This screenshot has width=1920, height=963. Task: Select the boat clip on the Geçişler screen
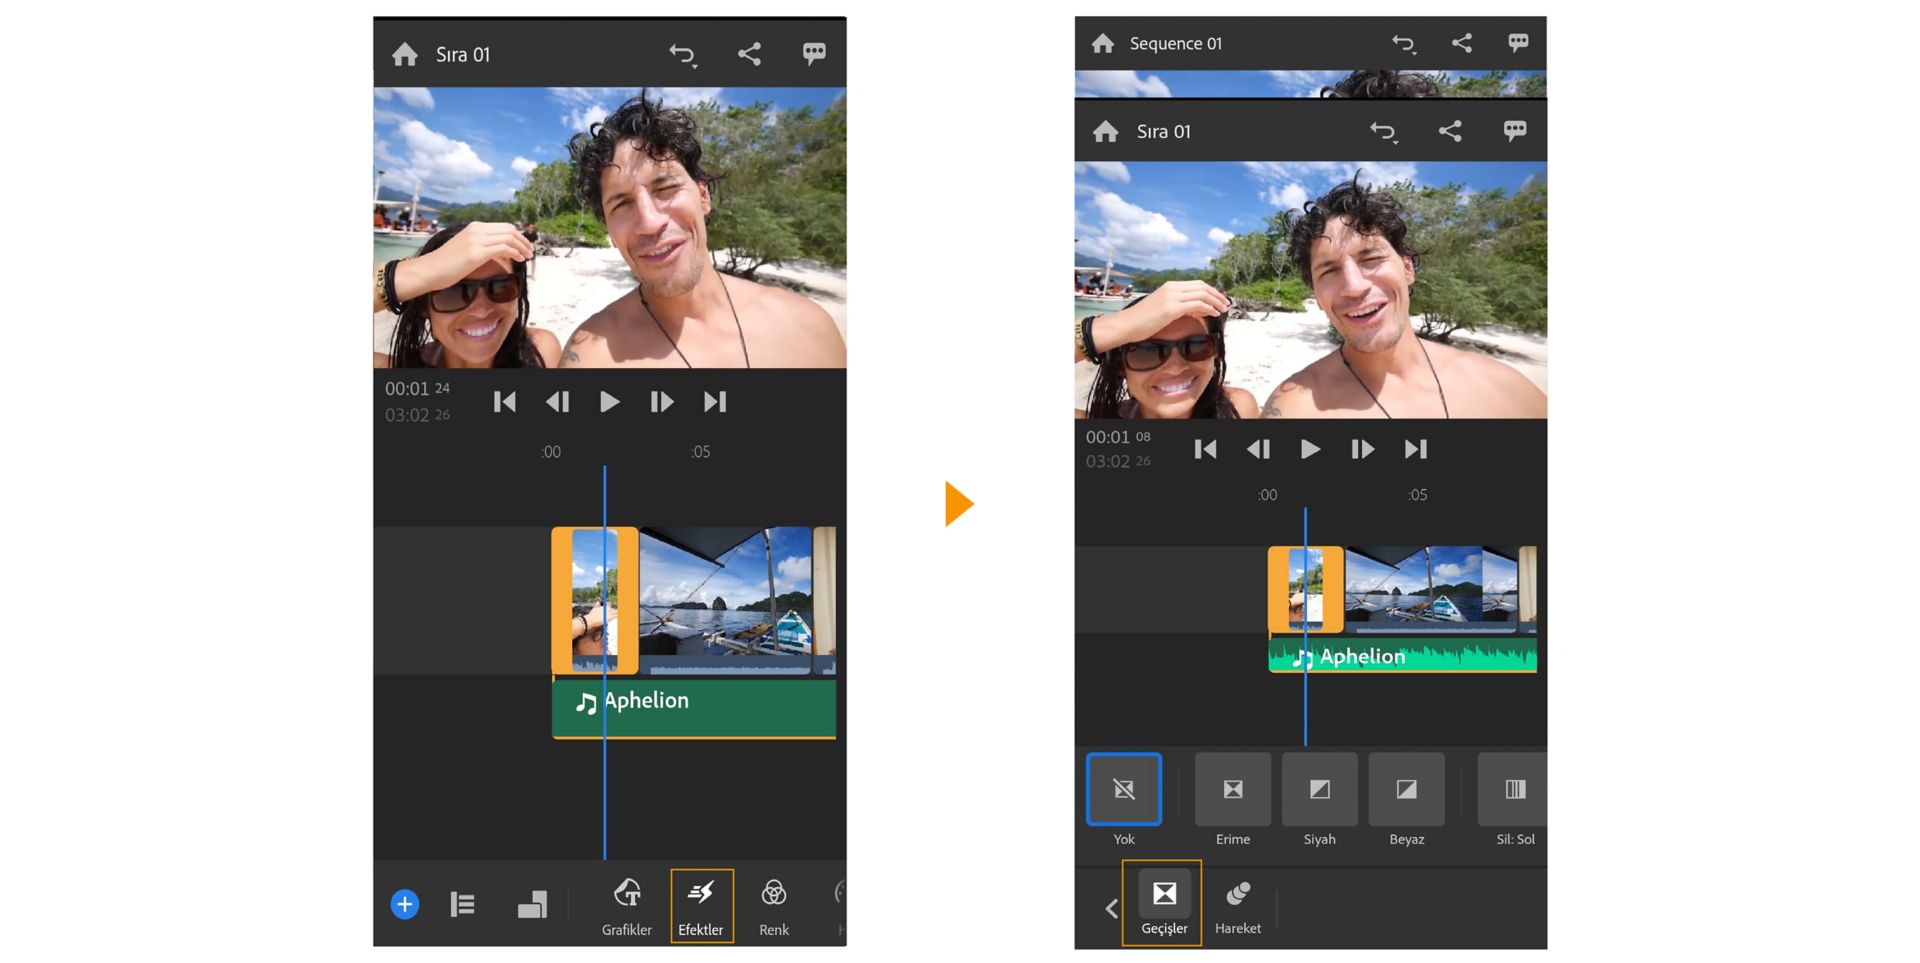[x=1431, y=590]
